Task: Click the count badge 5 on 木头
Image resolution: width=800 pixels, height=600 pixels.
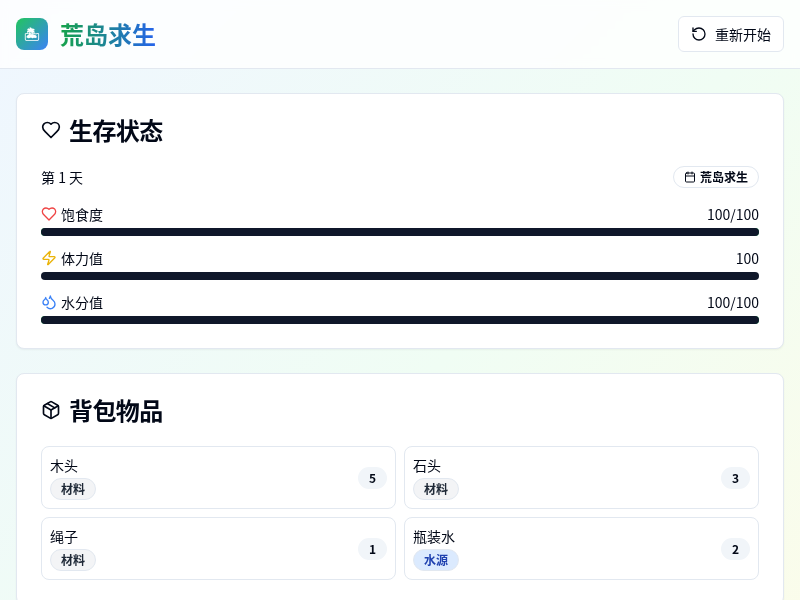Action: point(372,478)
